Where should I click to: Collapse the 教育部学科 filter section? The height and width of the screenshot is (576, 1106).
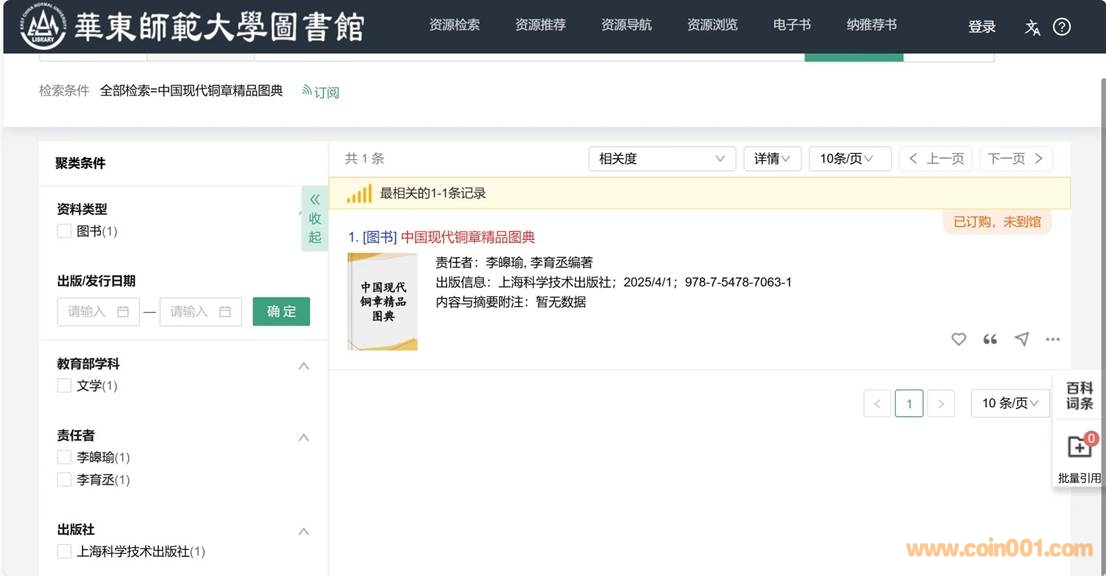(x=304, y=366)
